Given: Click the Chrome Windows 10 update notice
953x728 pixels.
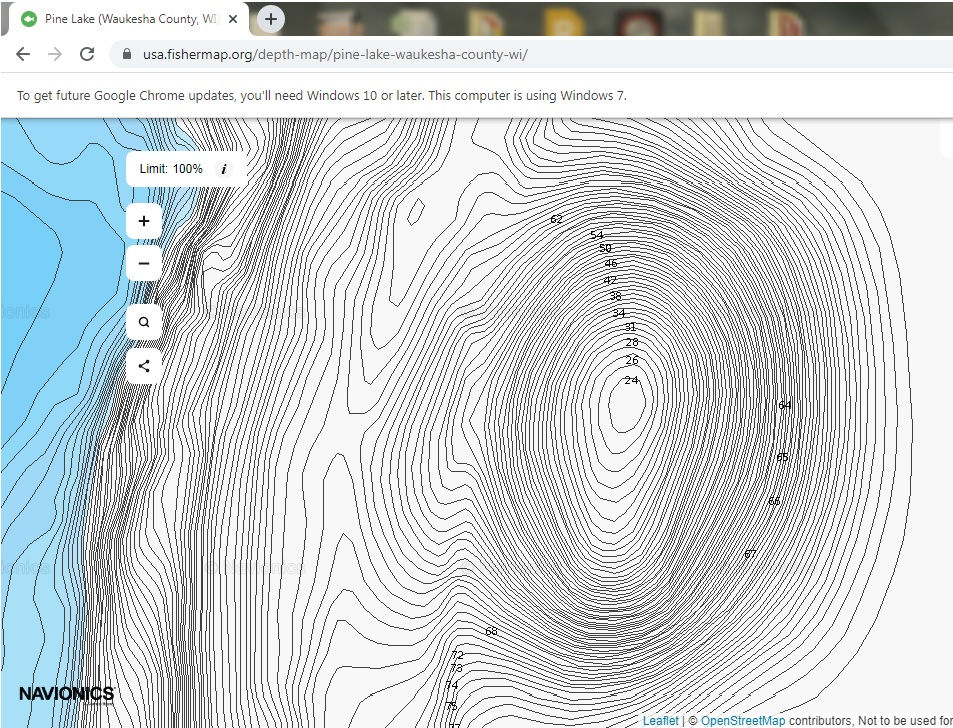Looking at the screenshot, I should (x=322, y=95).
